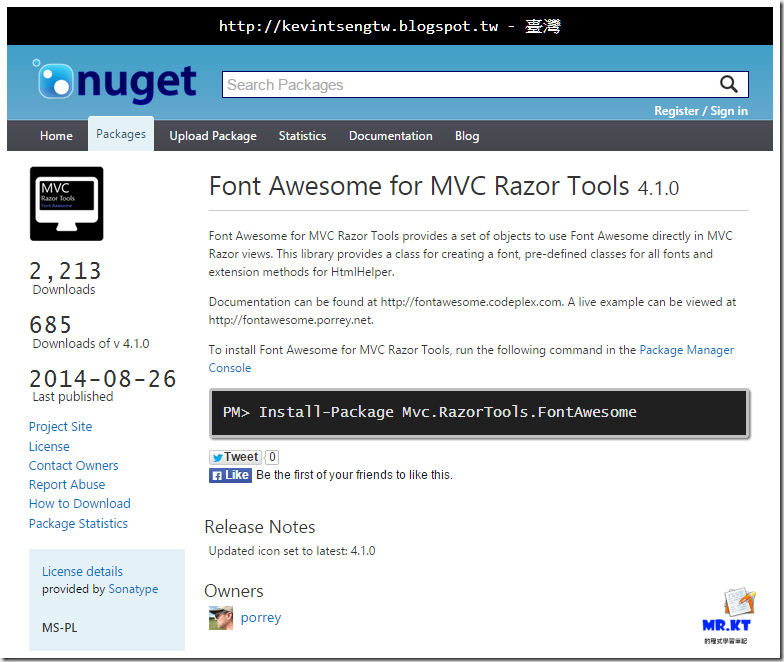Click the MS-PL license text
Screen dimensions: 784x662
[x=60, y=628]
